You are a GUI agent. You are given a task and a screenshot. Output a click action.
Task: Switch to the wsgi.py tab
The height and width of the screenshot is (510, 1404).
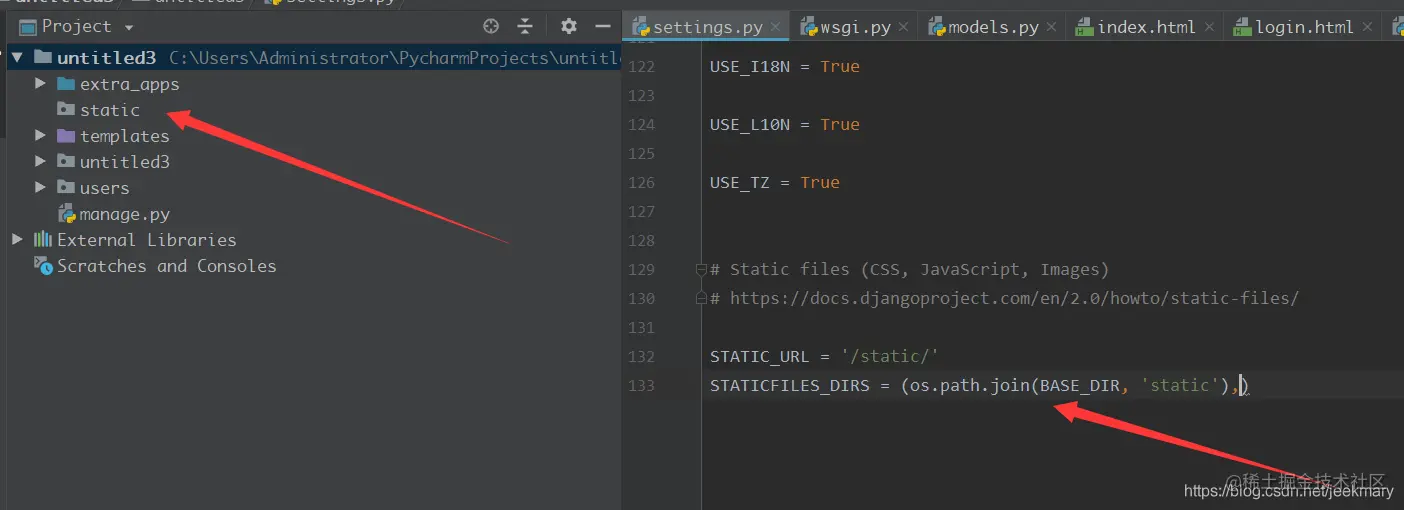click(x=856, y=27)
